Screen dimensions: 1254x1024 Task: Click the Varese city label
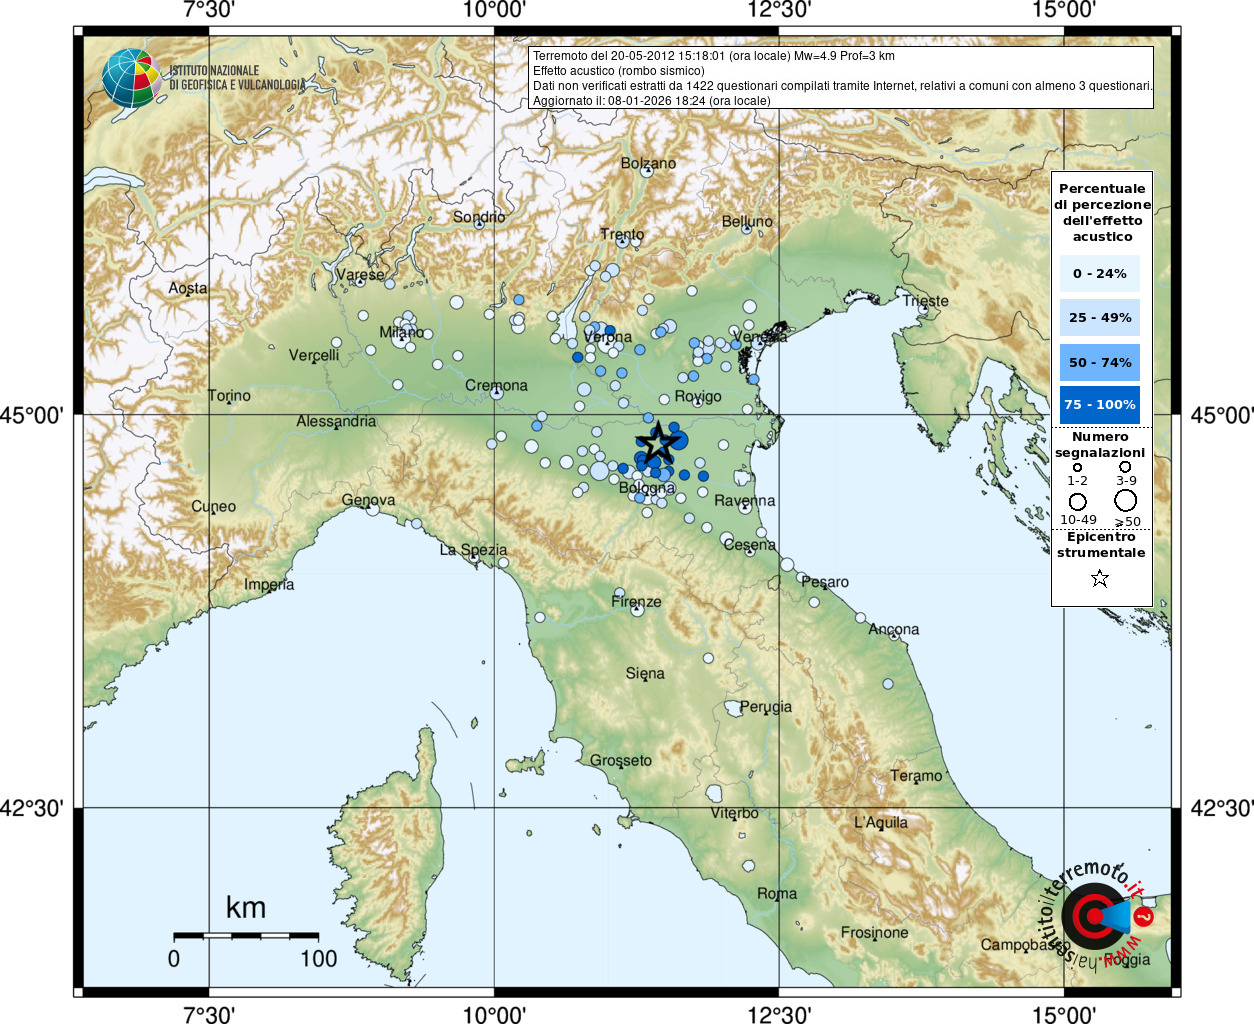[x=360, y=274]
